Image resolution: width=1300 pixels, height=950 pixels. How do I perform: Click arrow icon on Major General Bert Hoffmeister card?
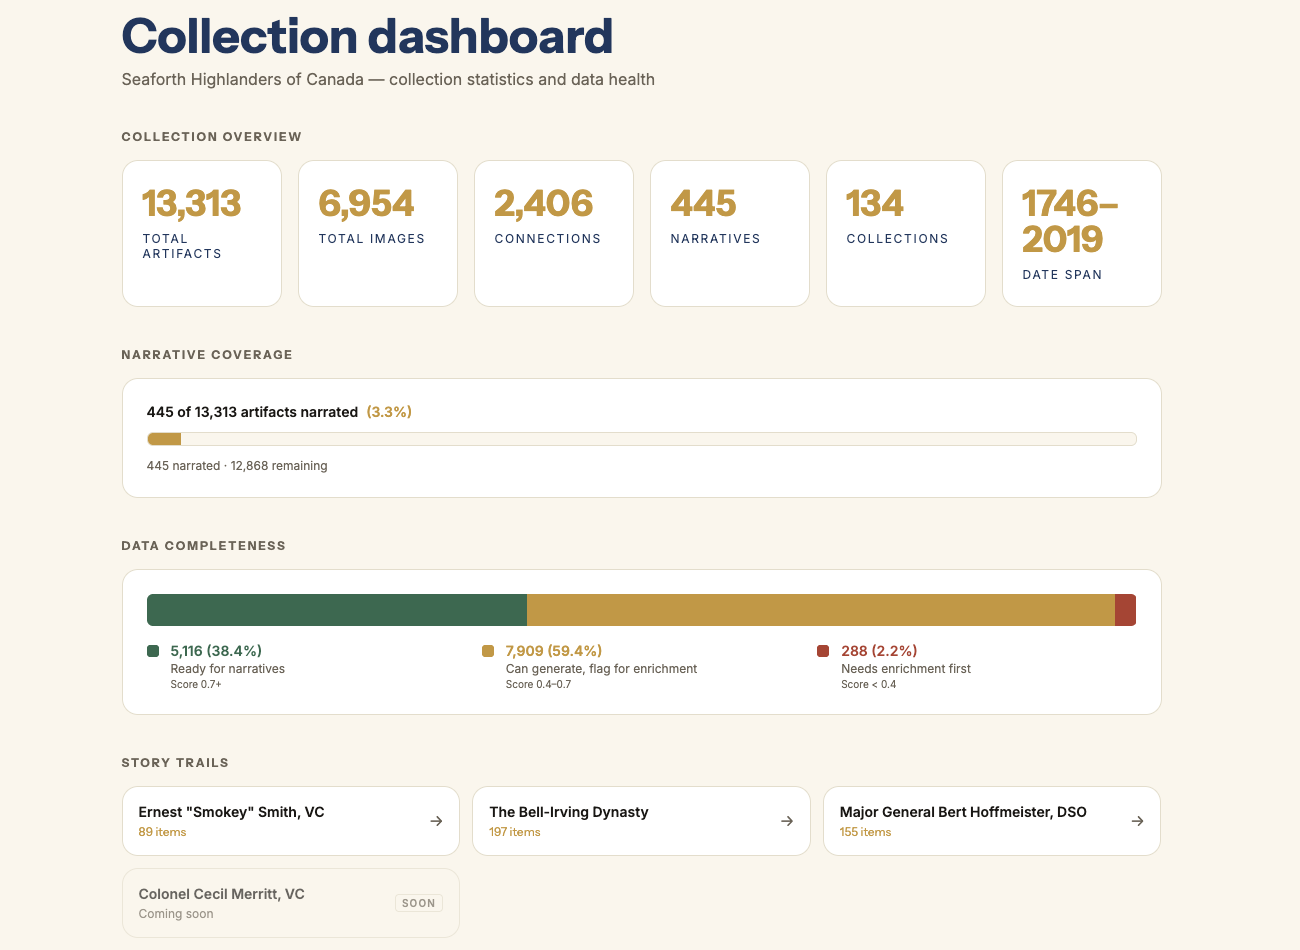point(1137,821)
